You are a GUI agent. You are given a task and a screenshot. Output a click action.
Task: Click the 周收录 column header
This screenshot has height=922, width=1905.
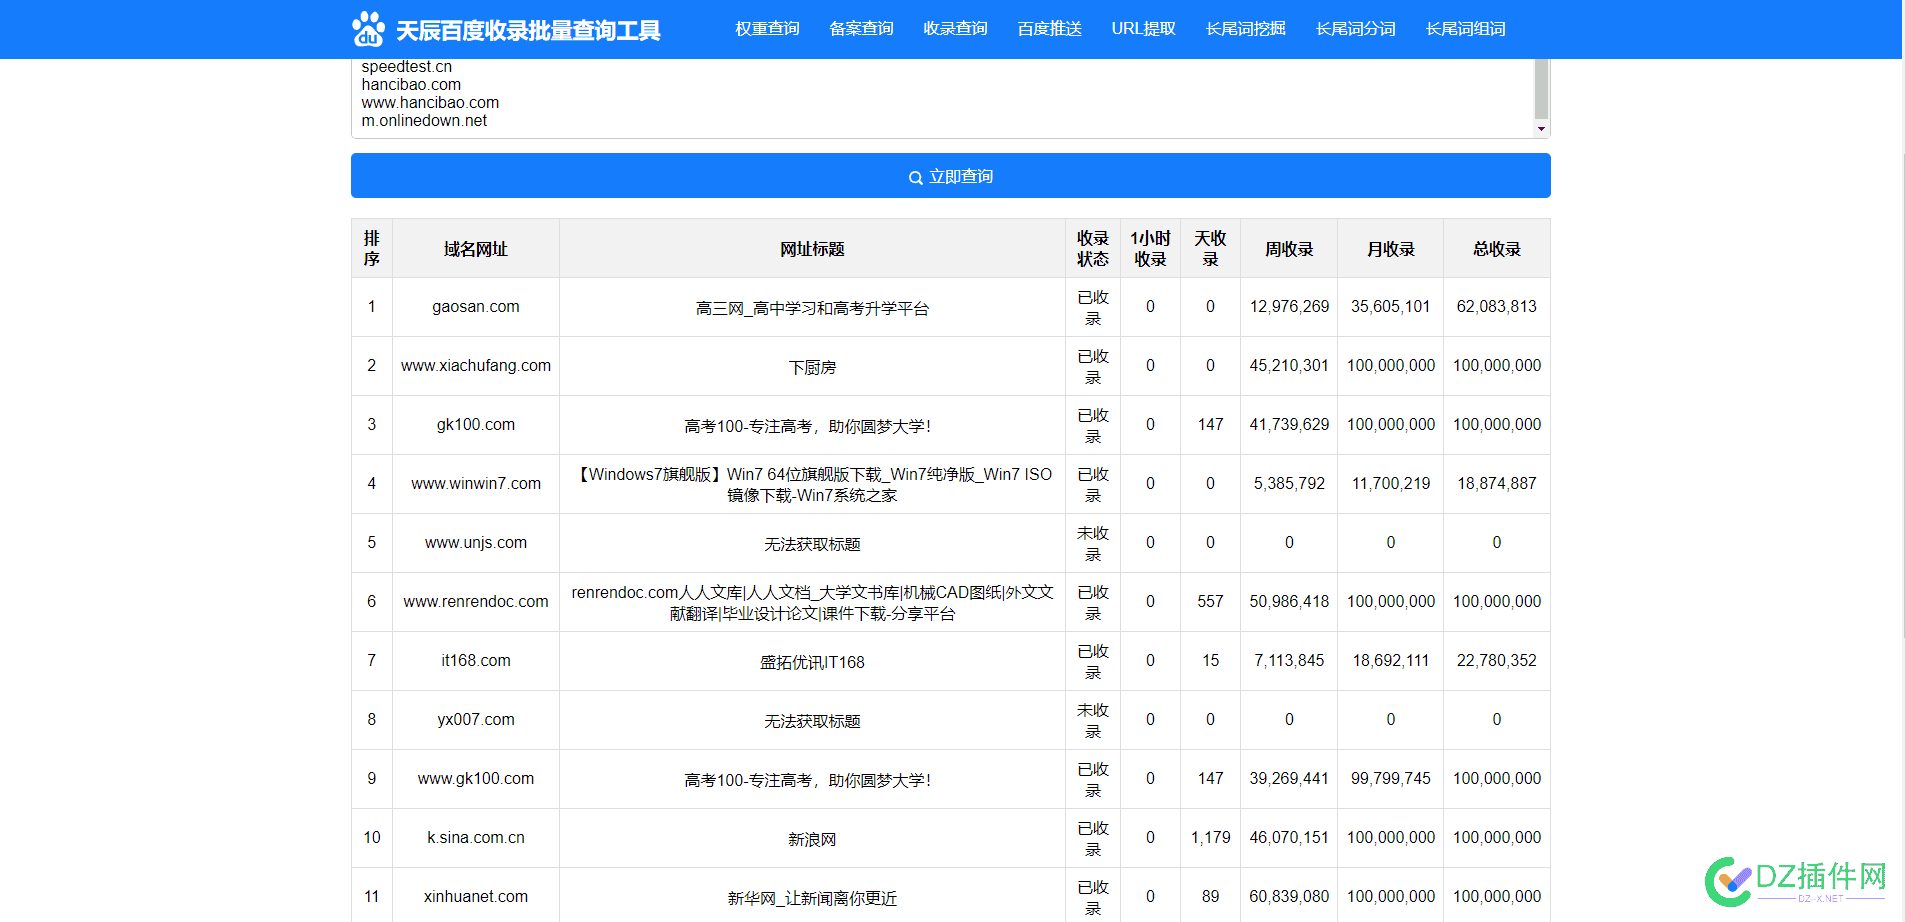click(1289, 249)
